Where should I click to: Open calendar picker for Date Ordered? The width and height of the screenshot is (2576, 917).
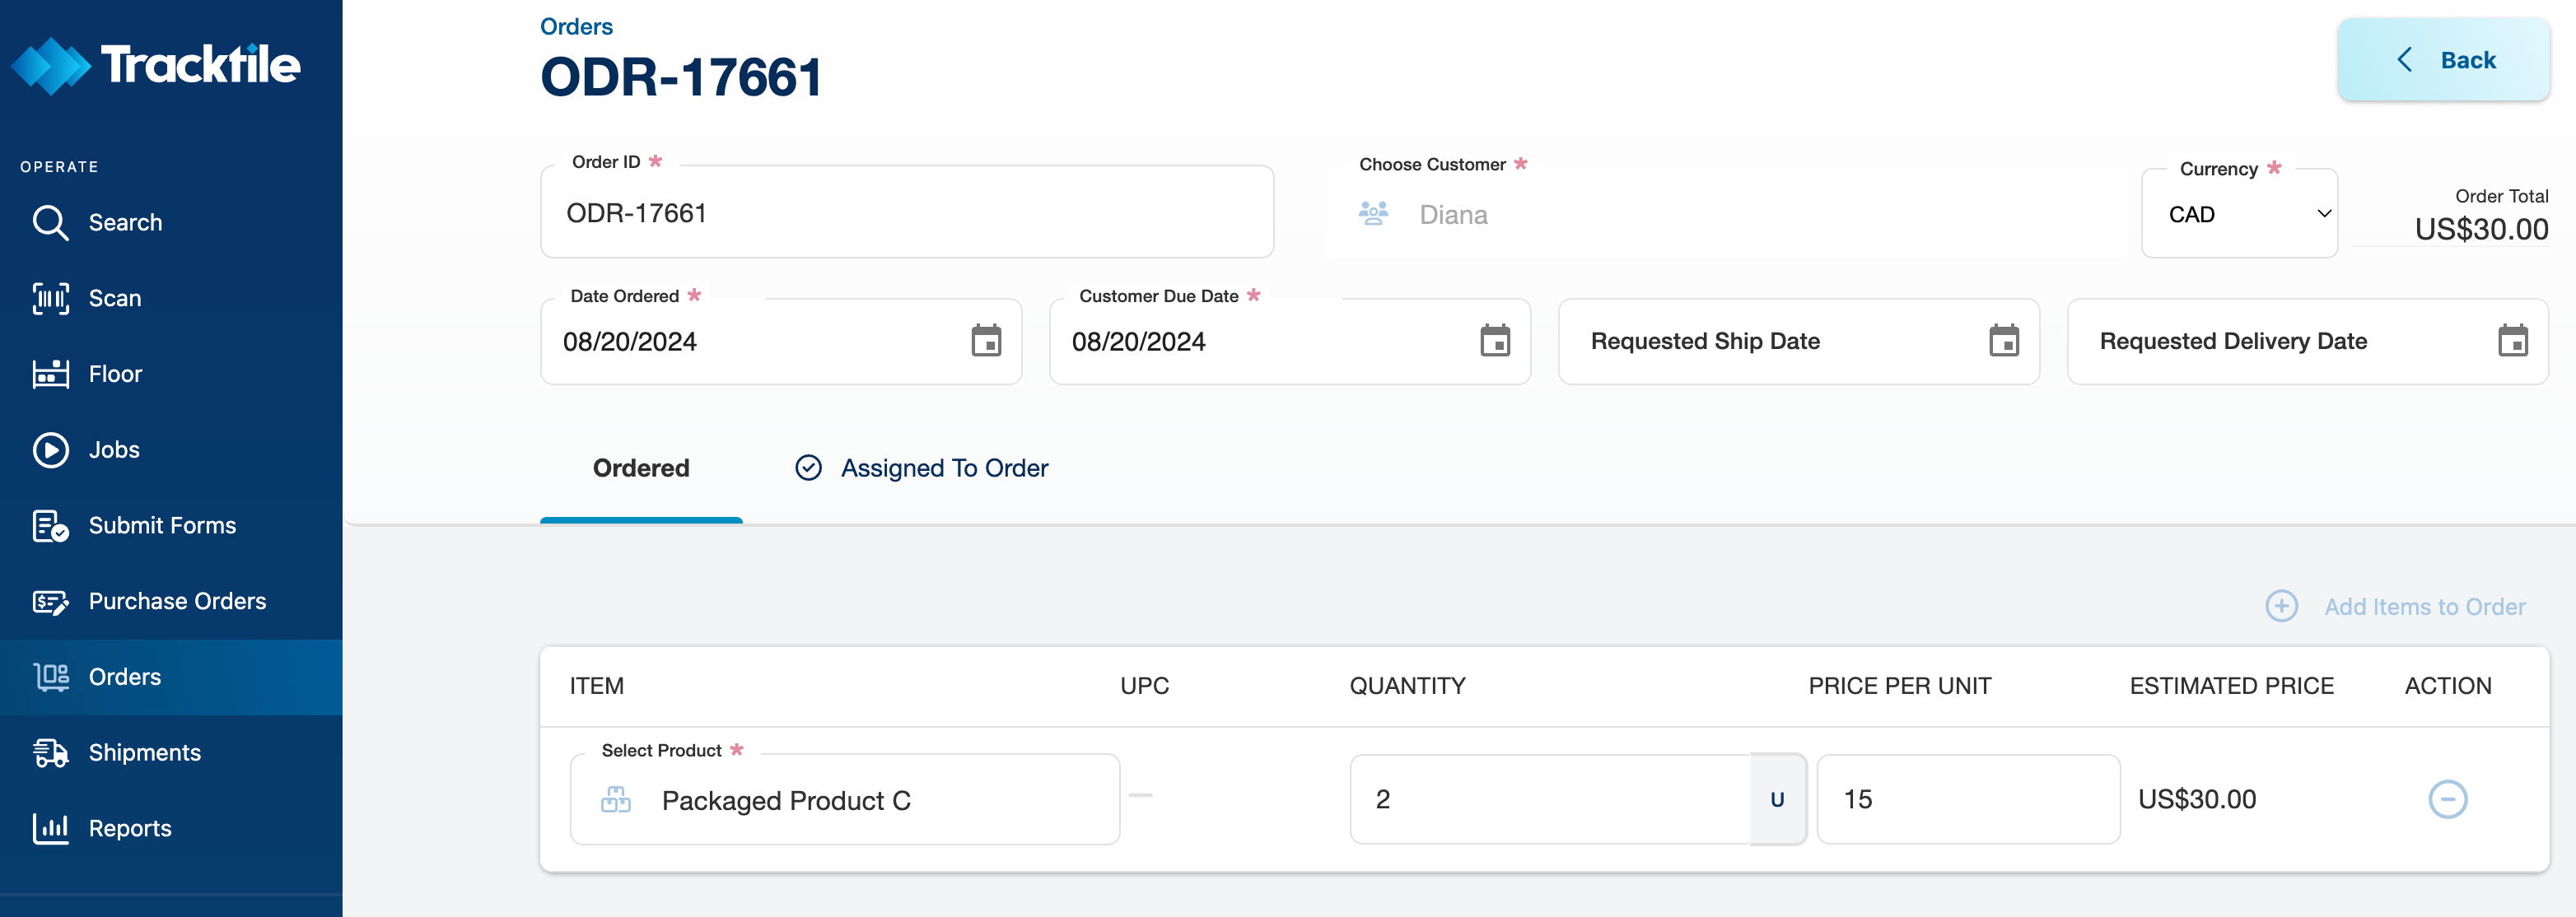point(986,341)
